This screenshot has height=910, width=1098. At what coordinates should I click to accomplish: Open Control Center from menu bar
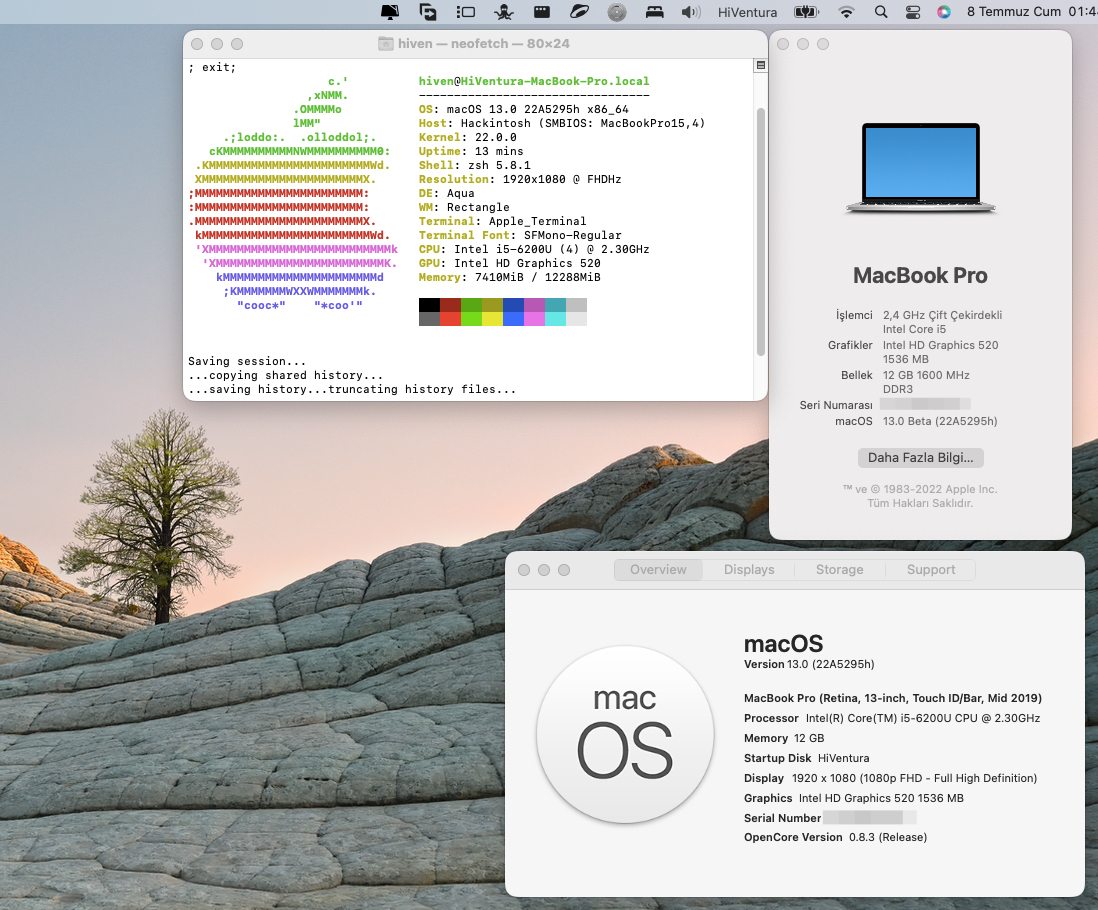[x=912, y=12]
